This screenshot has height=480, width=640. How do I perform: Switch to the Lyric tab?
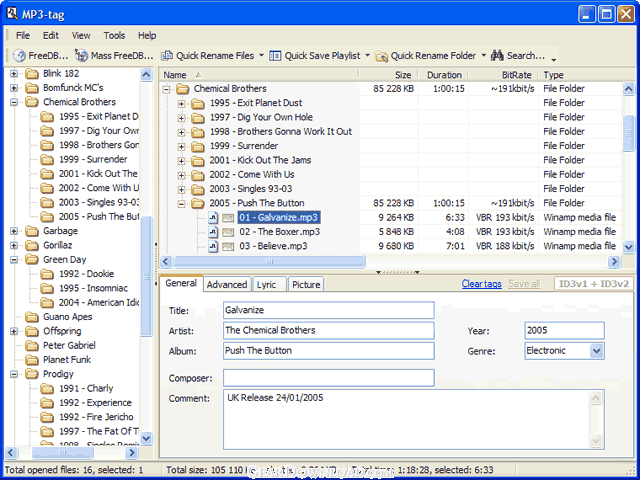pyautogui.click(x=267, y=284)
